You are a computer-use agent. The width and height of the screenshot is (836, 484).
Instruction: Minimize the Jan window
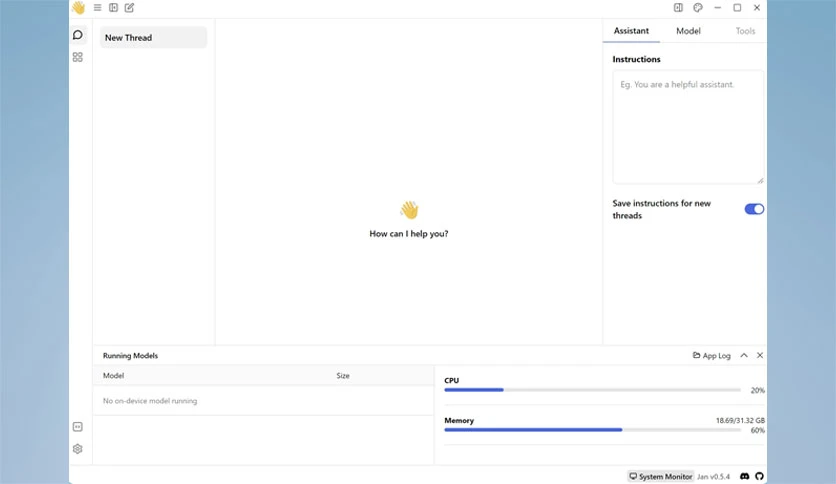pos(718,7)
